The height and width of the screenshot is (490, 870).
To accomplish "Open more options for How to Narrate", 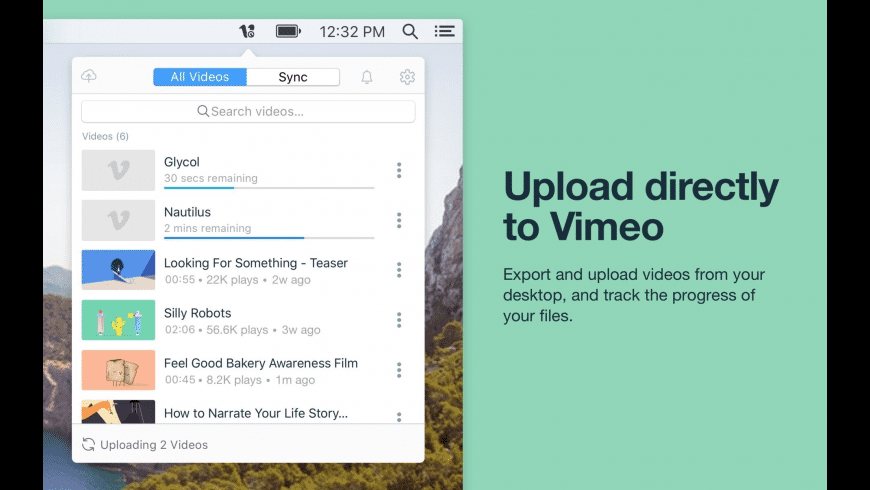I will (x=399, y=417).
